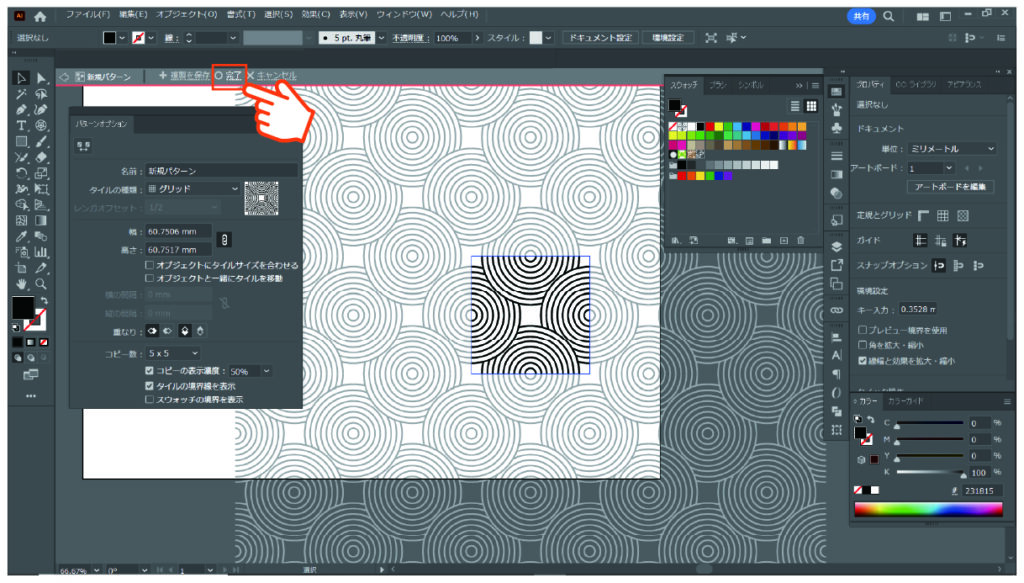Swap fill and stroke colors in toolbox
Screen dimensions: 1024x583
tap(44, 300)
